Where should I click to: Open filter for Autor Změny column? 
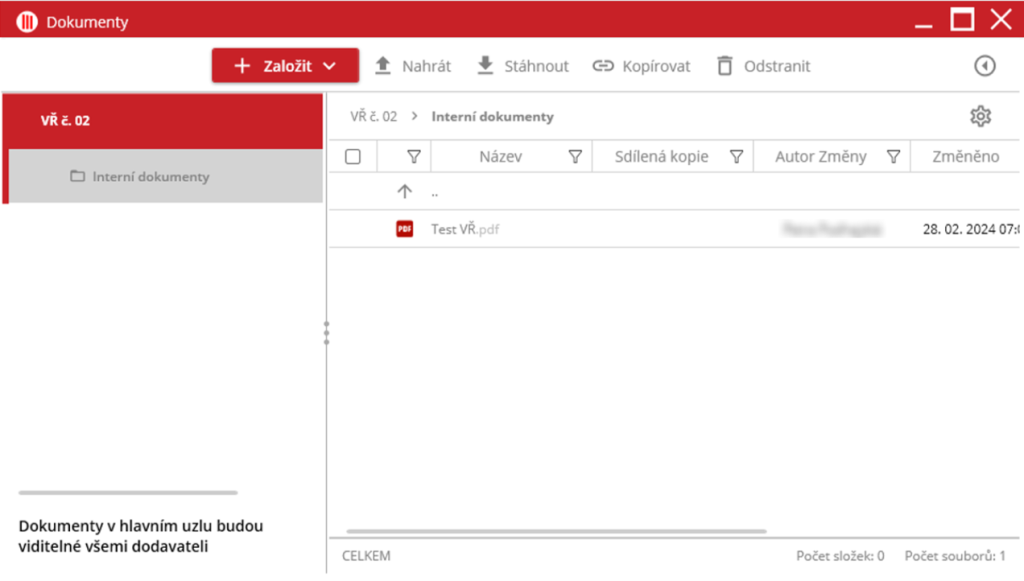pos(894,157)
